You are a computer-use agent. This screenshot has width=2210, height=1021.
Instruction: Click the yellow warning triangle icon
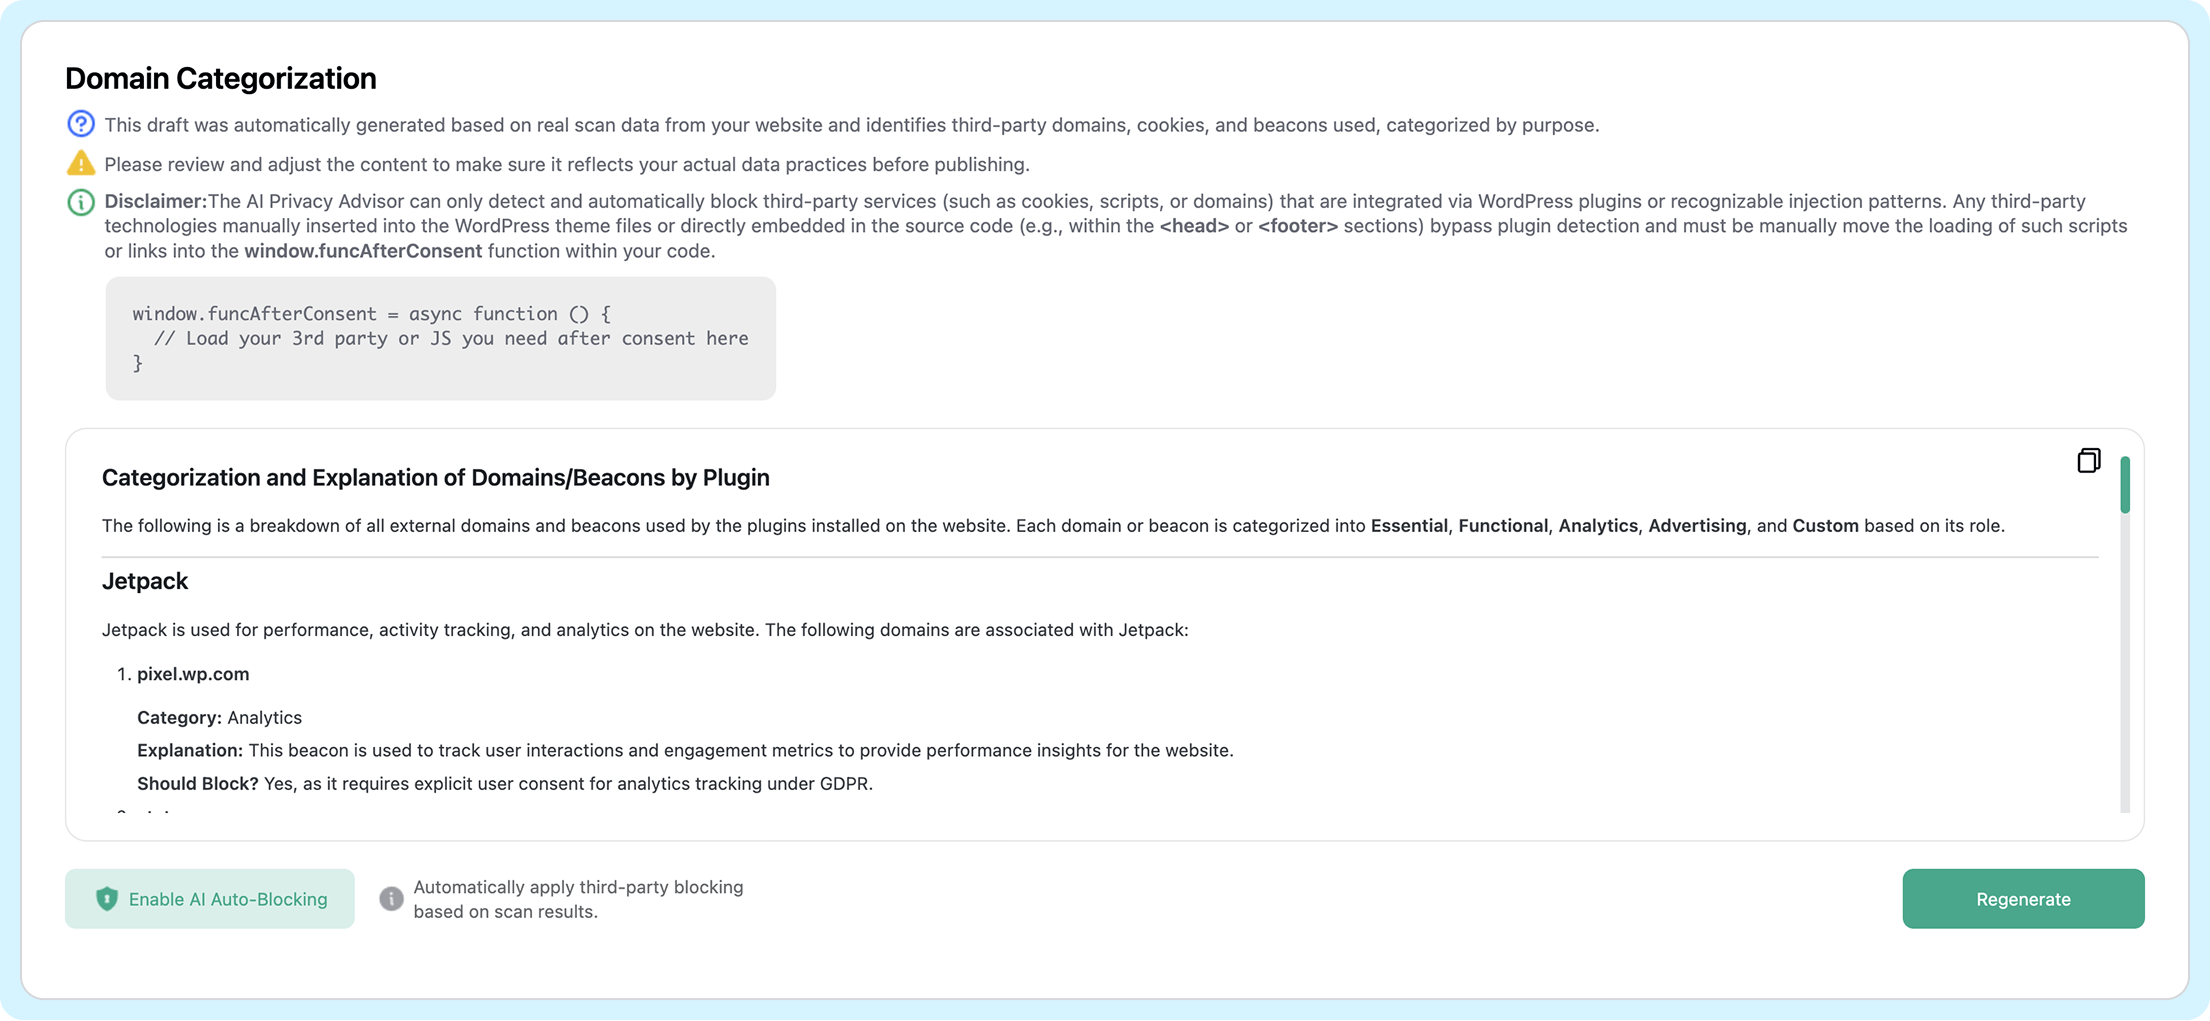(81, 162)
